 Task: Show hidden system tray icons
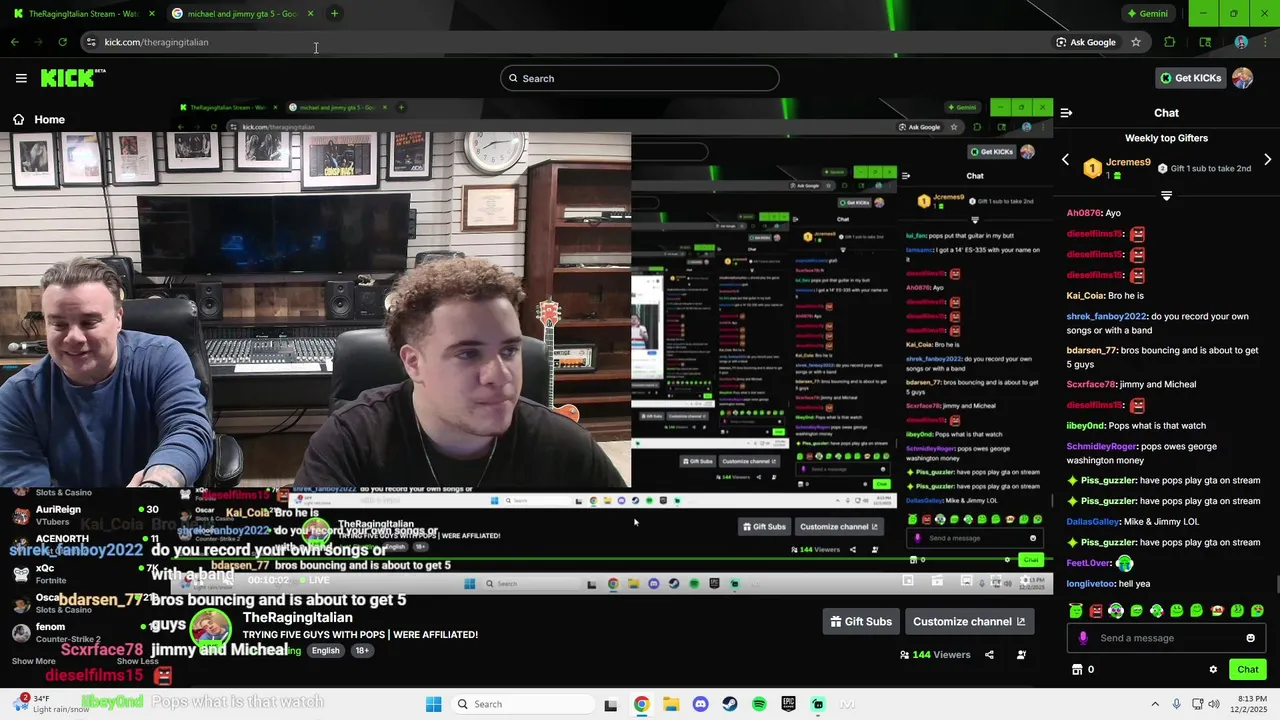[x=1155, y=704]
